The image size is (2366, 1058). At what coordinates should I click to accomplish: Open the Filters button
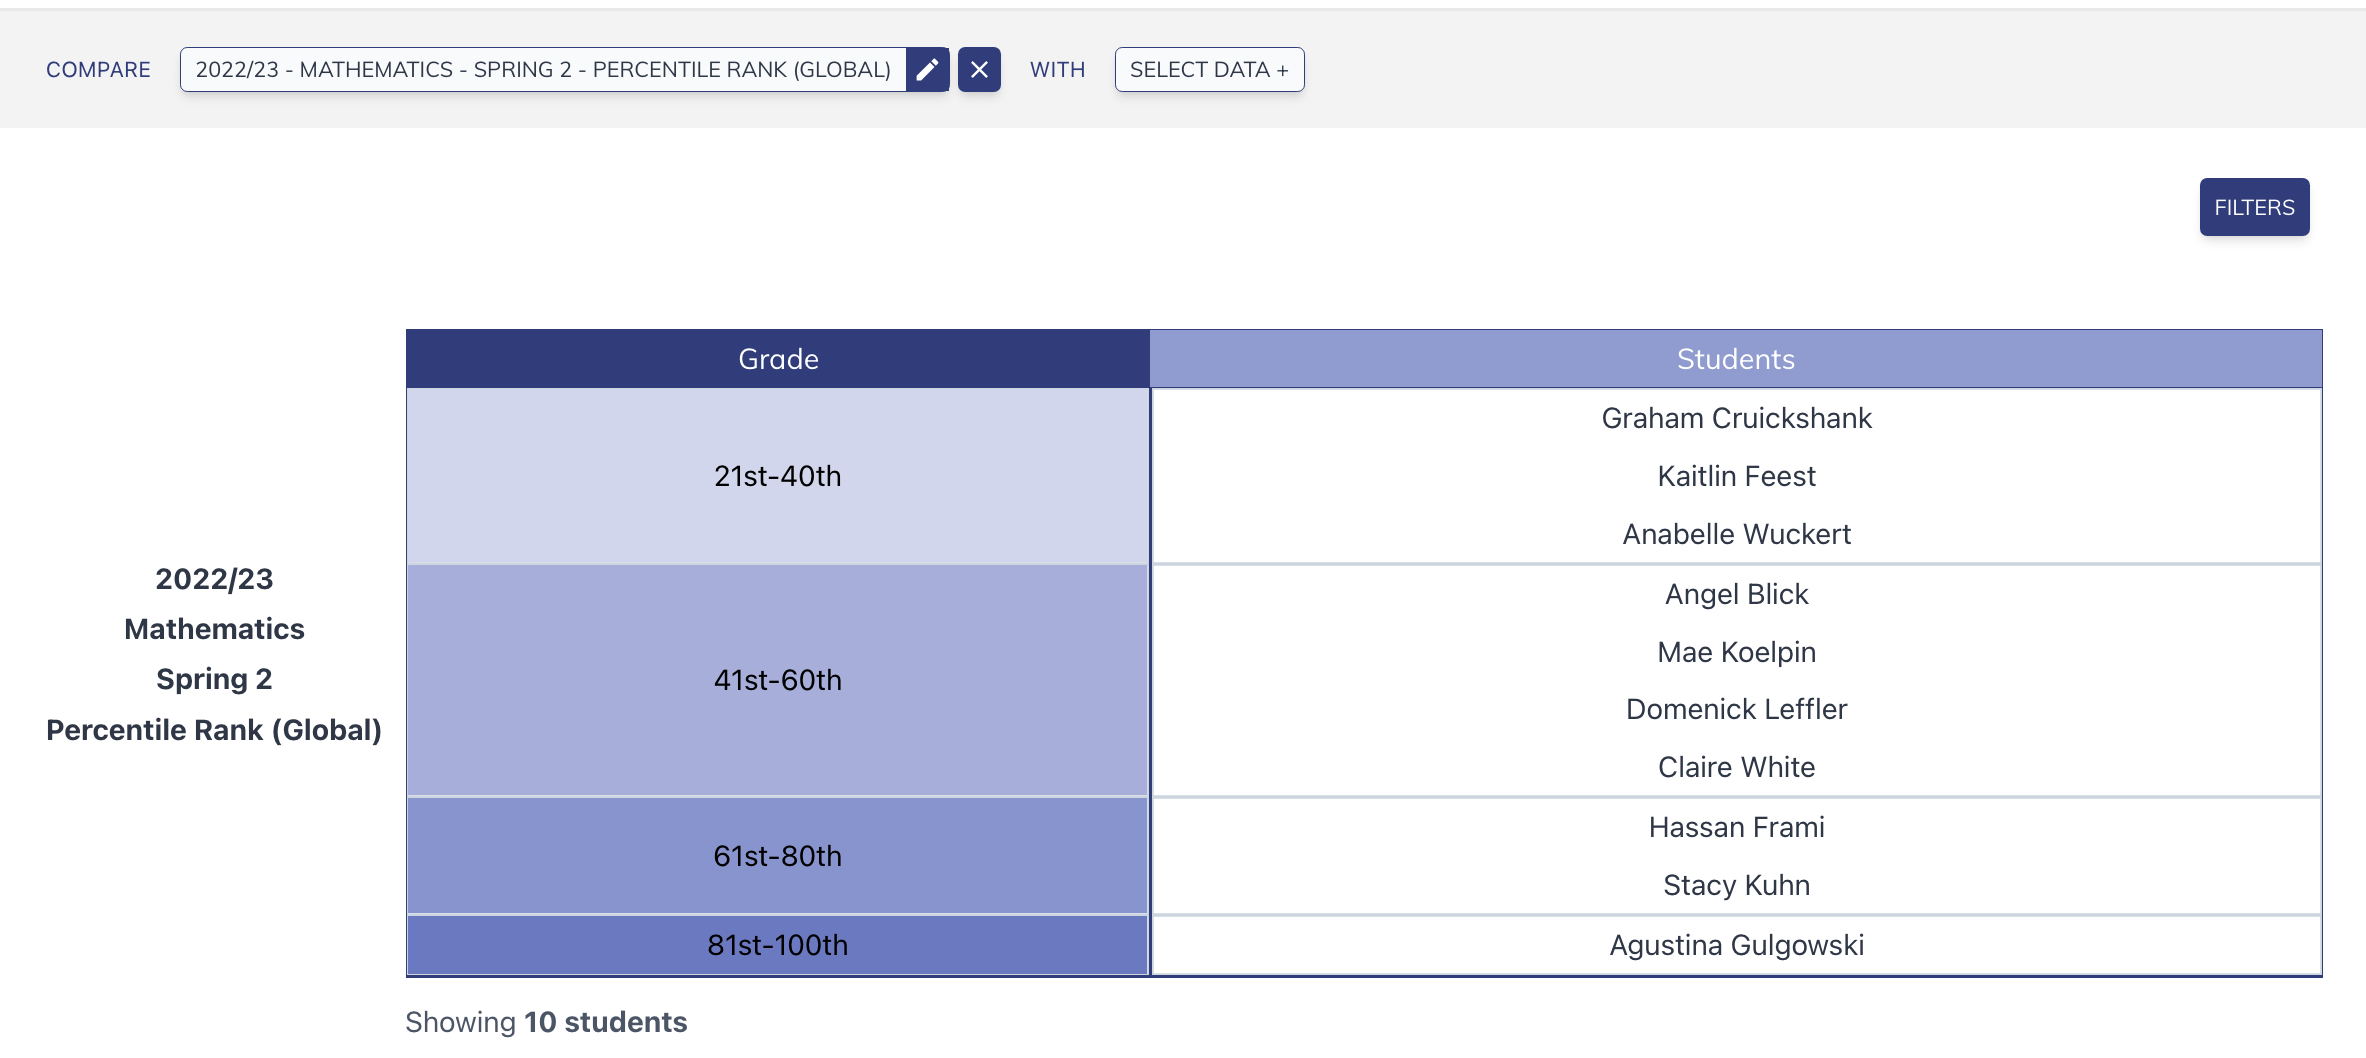[x=2254, y=207]
